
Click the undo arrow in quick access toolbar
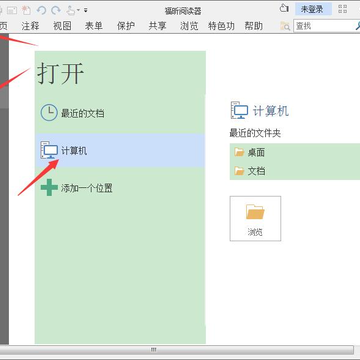pyautogui.click(x=41, y=10)
